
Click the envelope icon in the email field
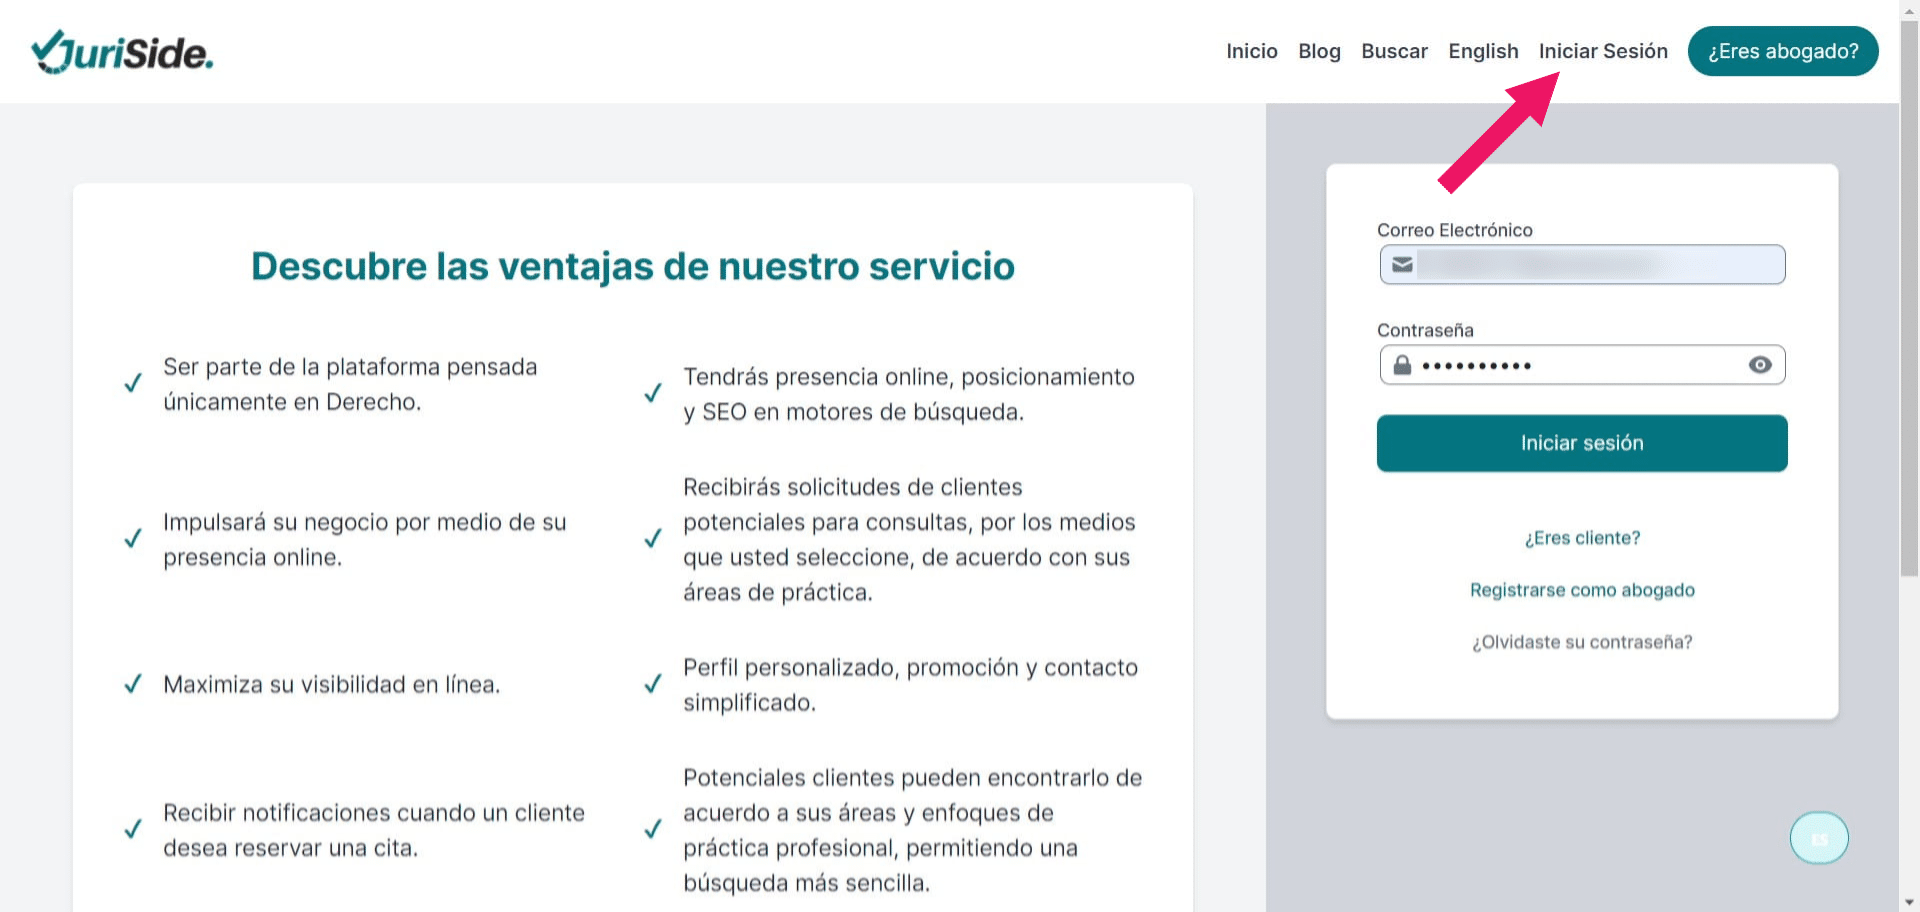point(1403,265)
